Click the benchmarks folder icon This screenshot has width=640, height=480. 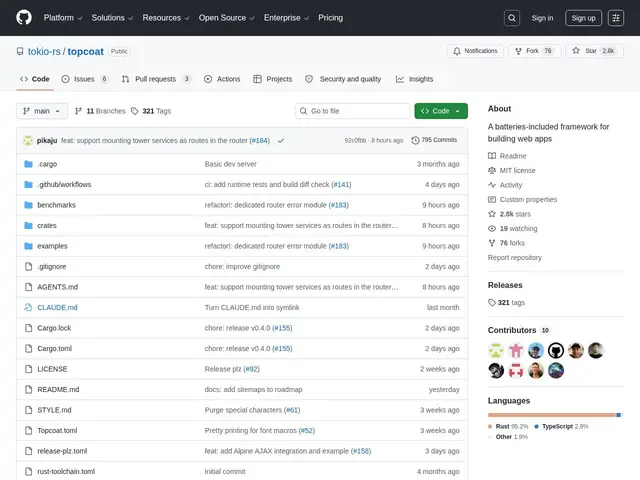tap(28, 205)
